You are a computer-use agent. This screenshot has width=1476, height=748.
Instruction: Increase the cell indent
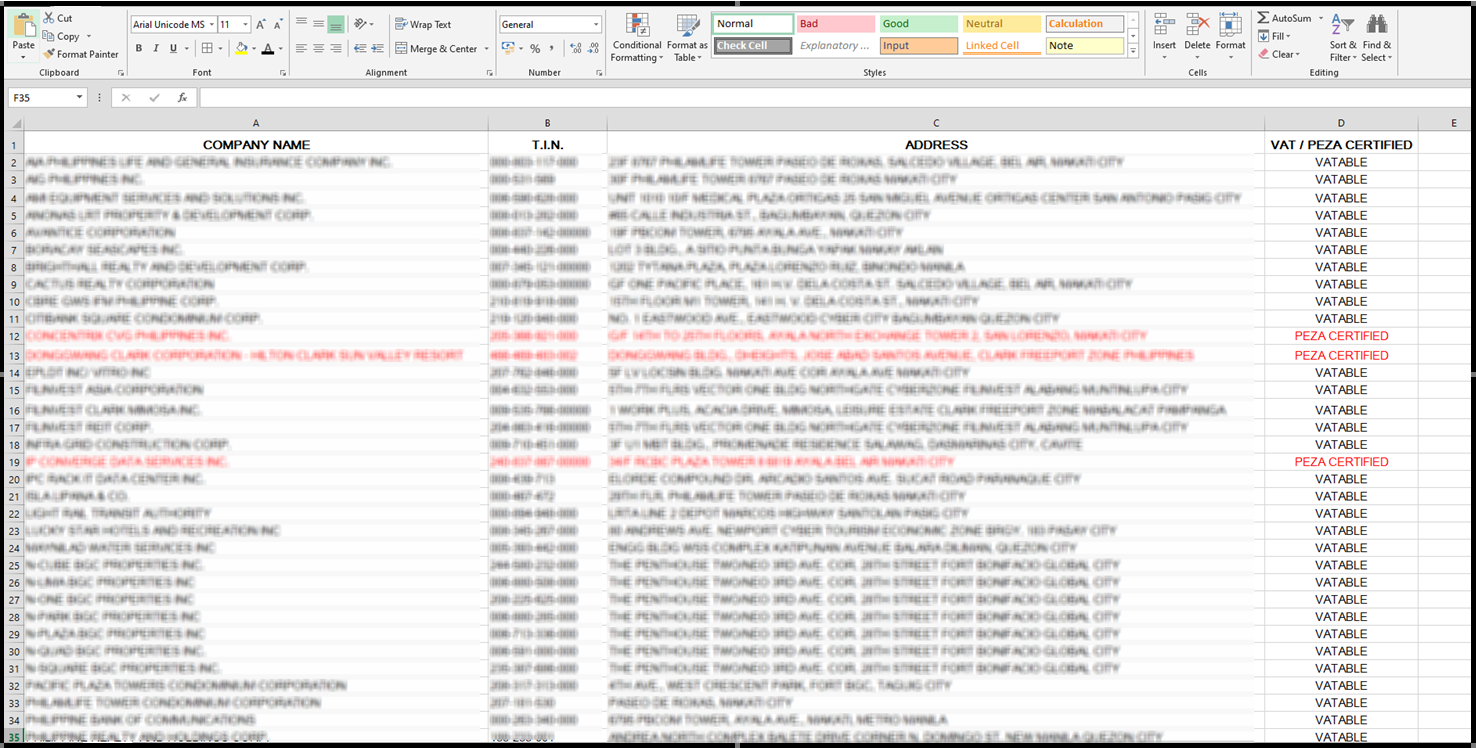377,48
